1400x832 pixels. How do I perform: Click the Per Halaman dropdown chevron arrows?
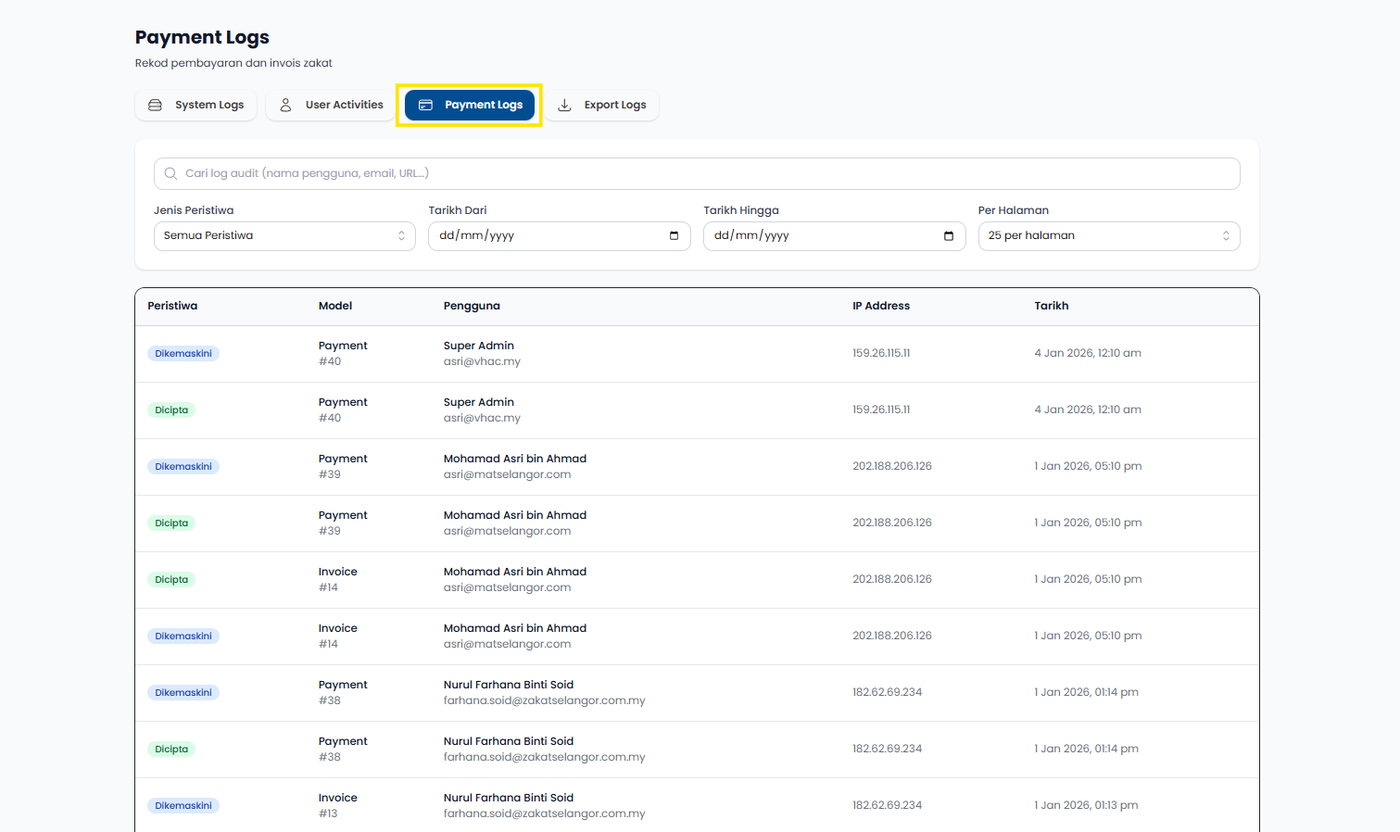coord(1226,236)
